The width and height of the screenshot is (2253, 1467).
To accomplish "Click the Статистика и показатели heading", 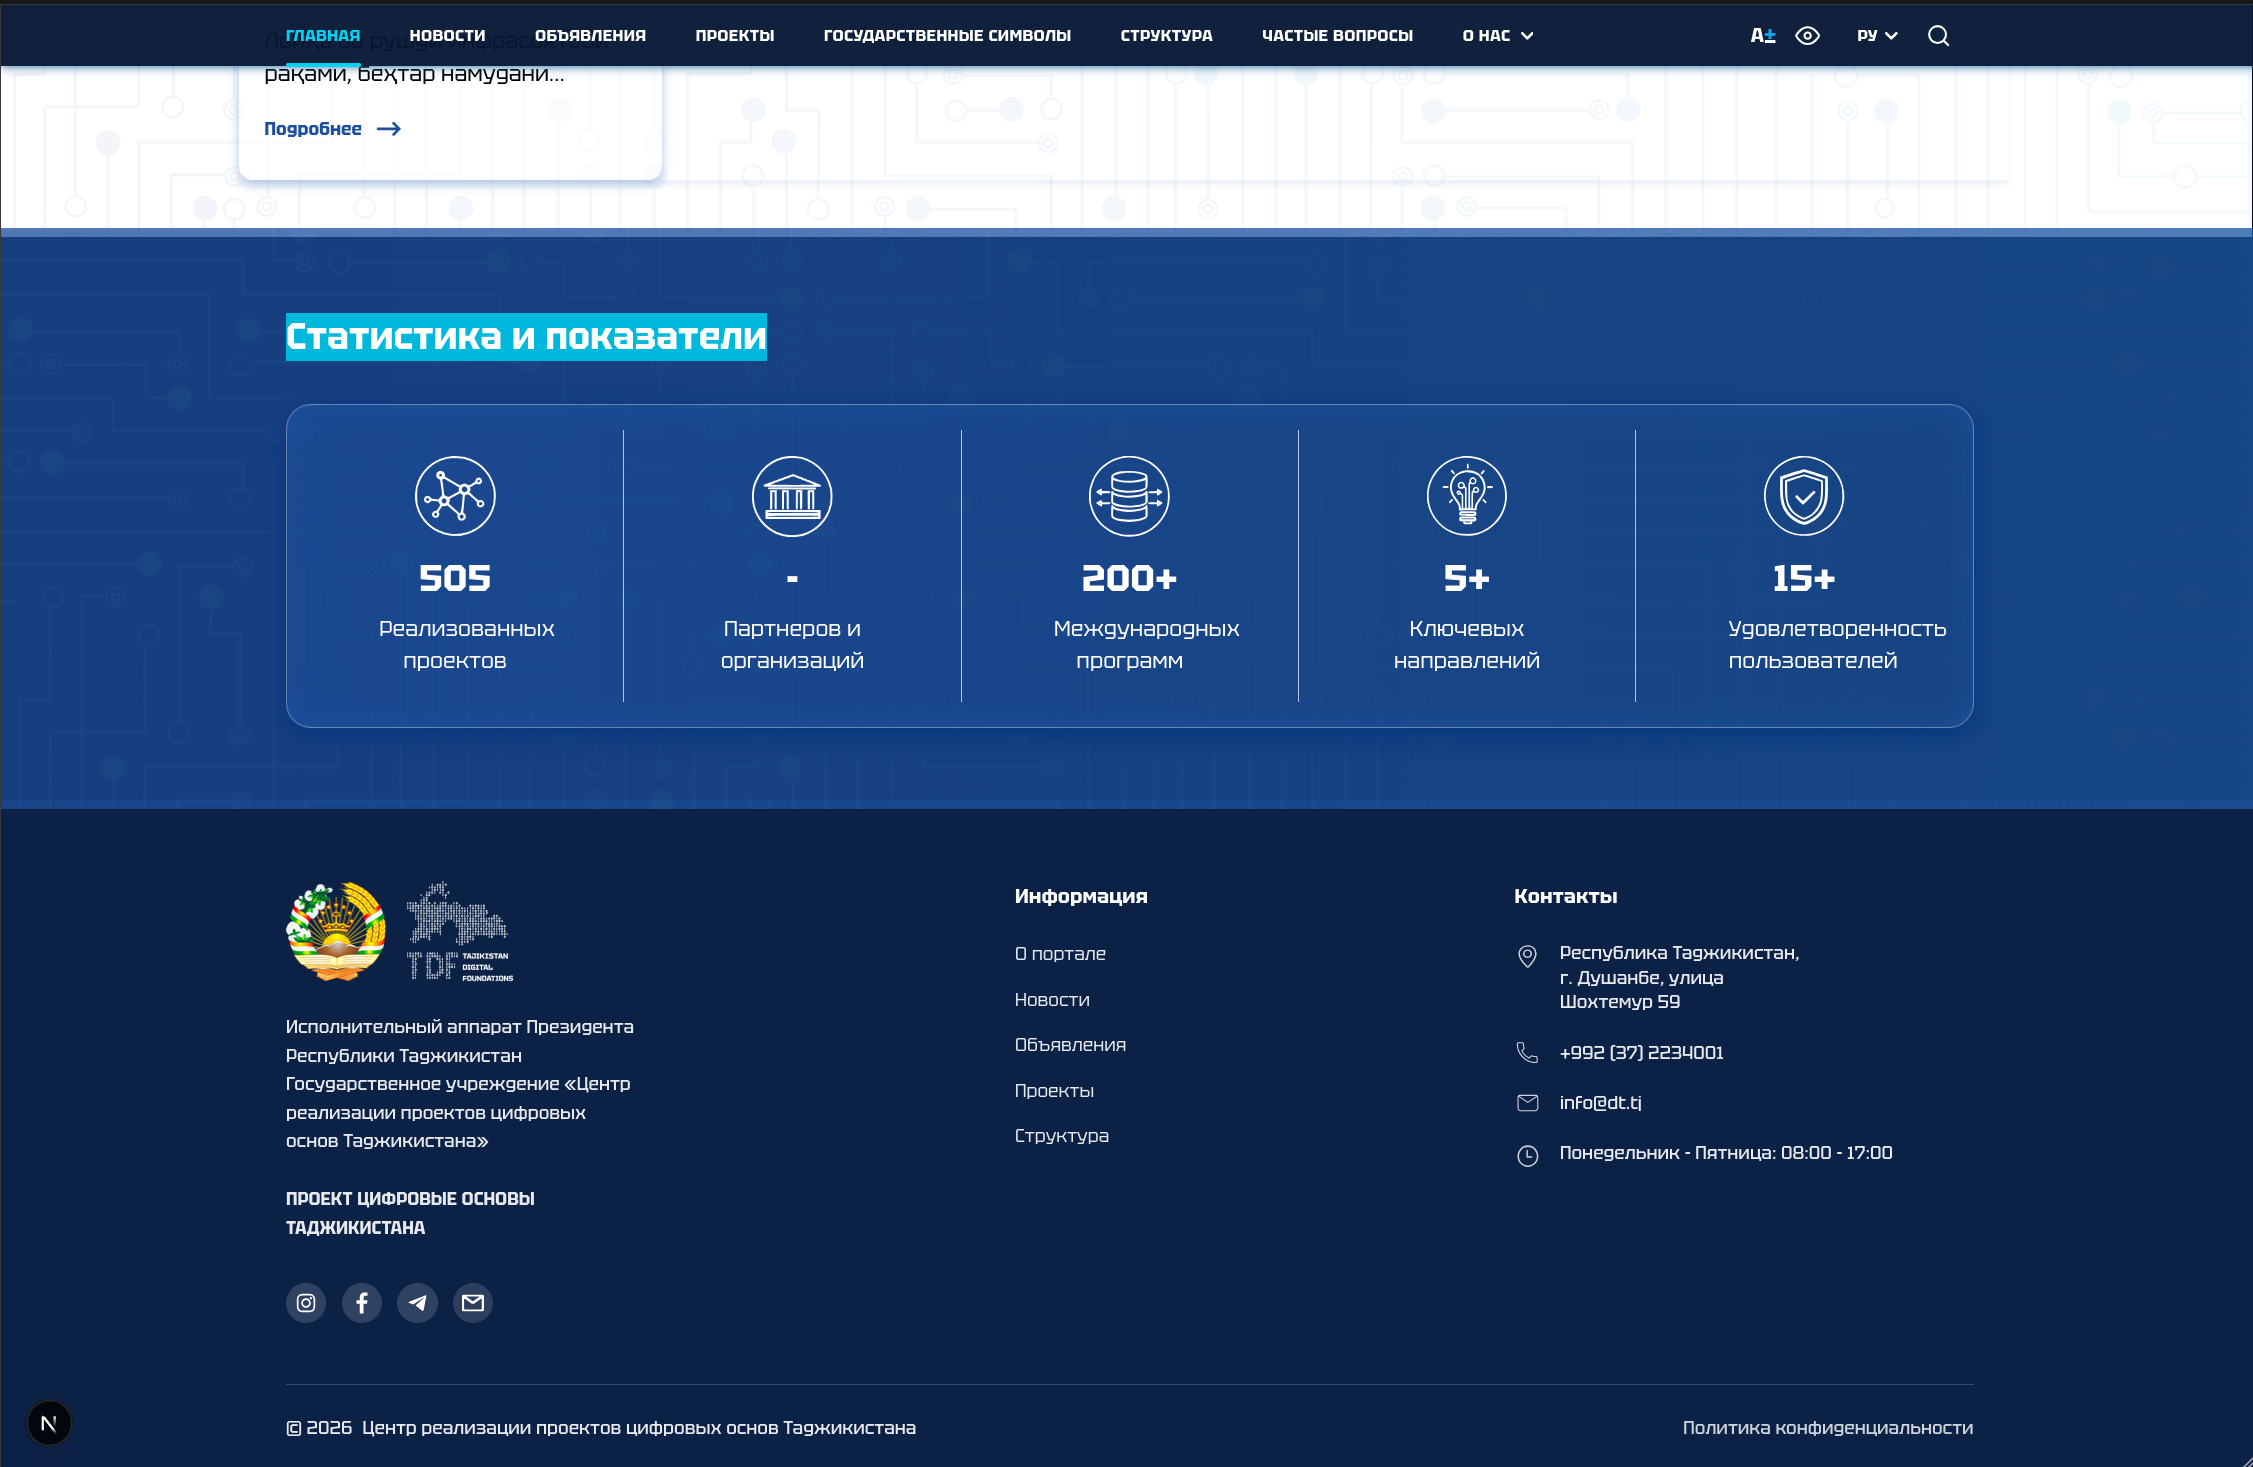I will click(526, 337).
